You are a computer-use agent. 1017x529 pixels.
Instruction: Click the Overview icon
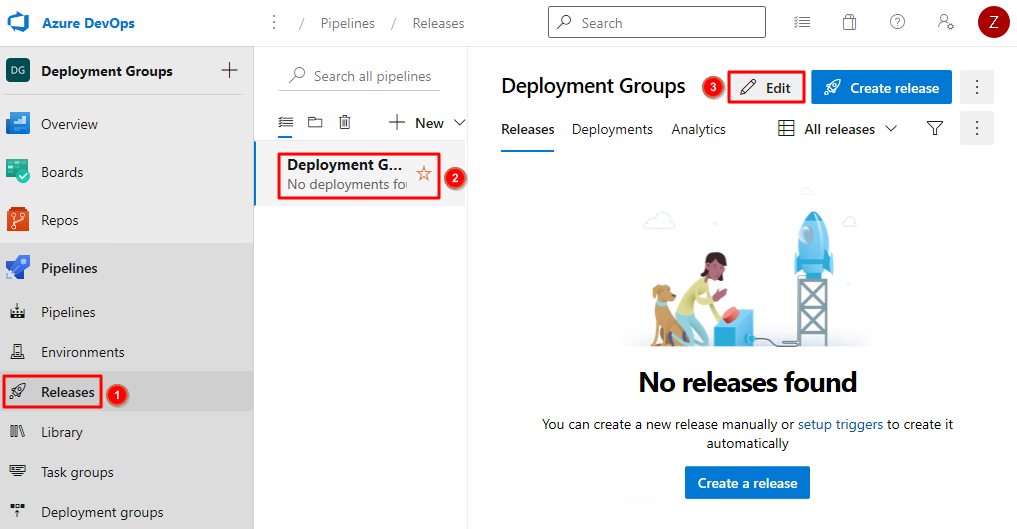[18, 123]
